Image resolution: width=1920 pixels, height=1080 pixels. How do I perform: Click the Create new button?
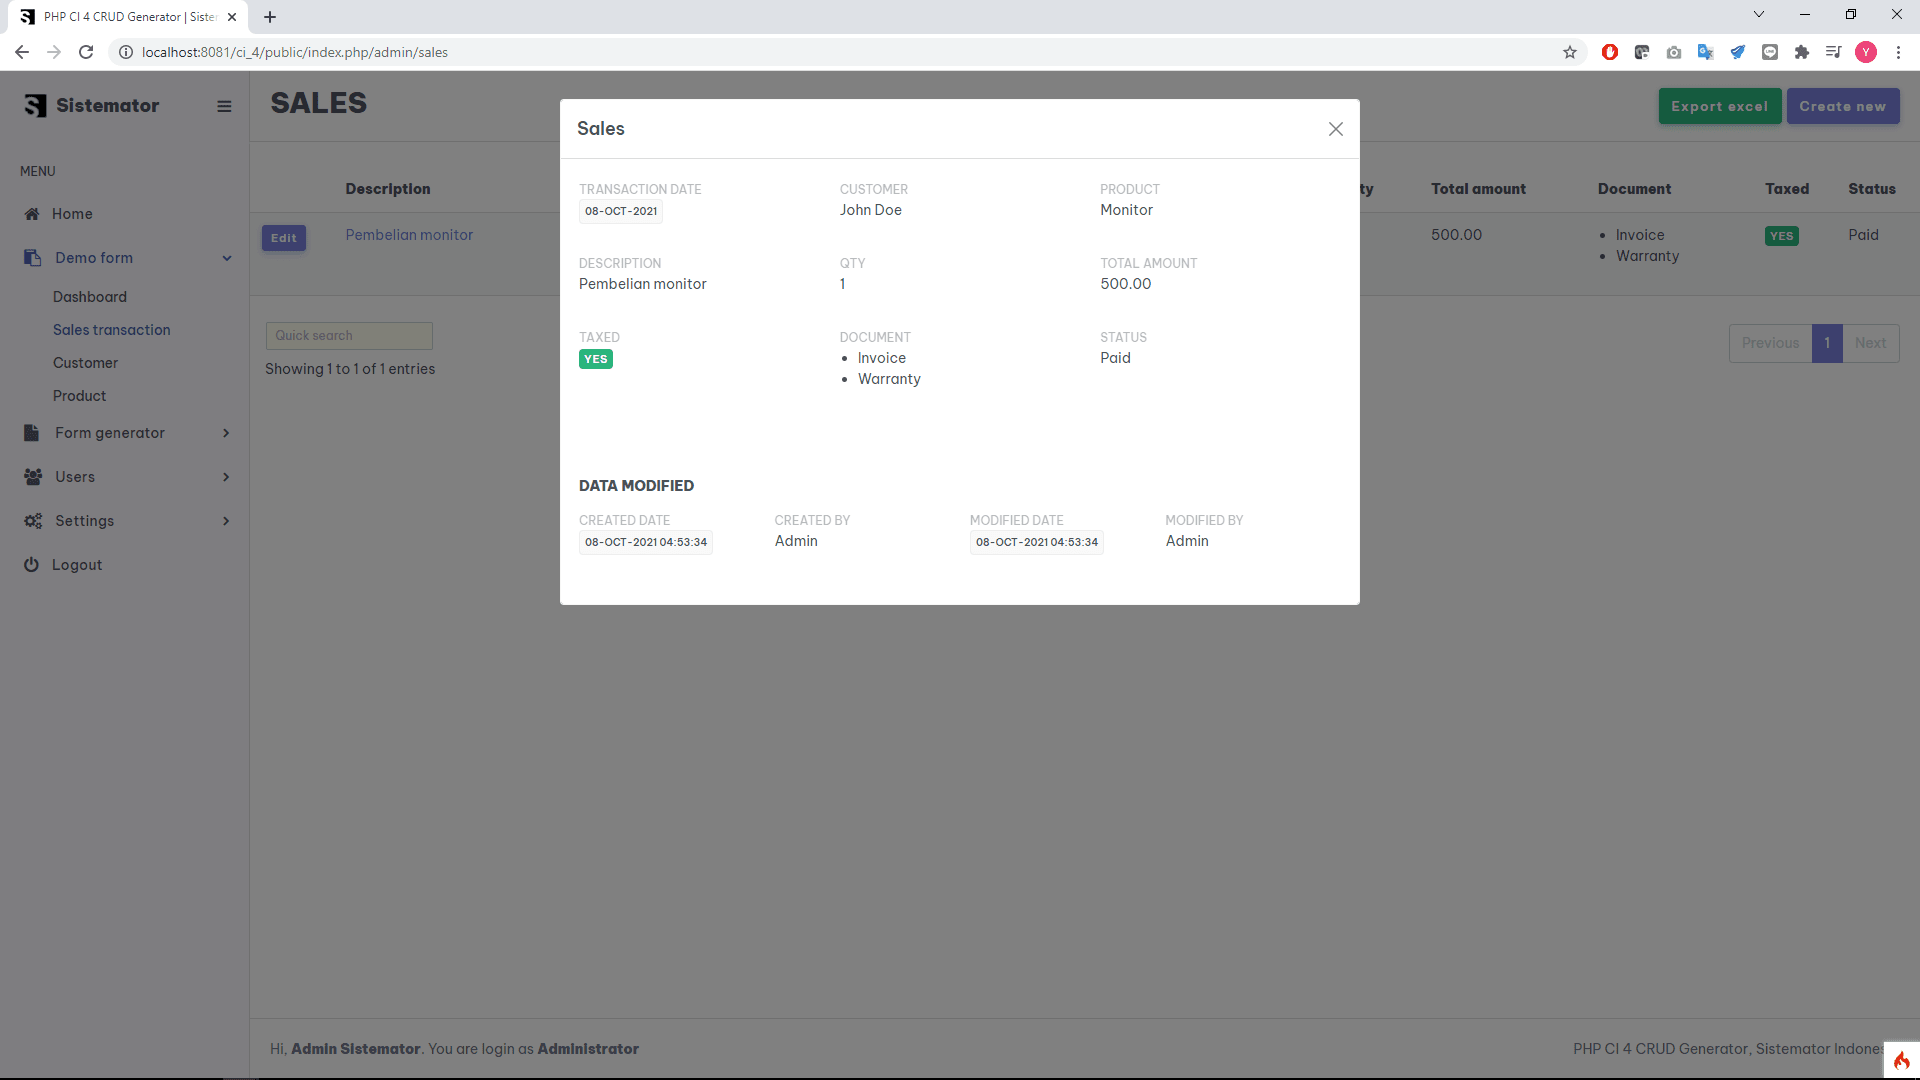pos(1842,106)
